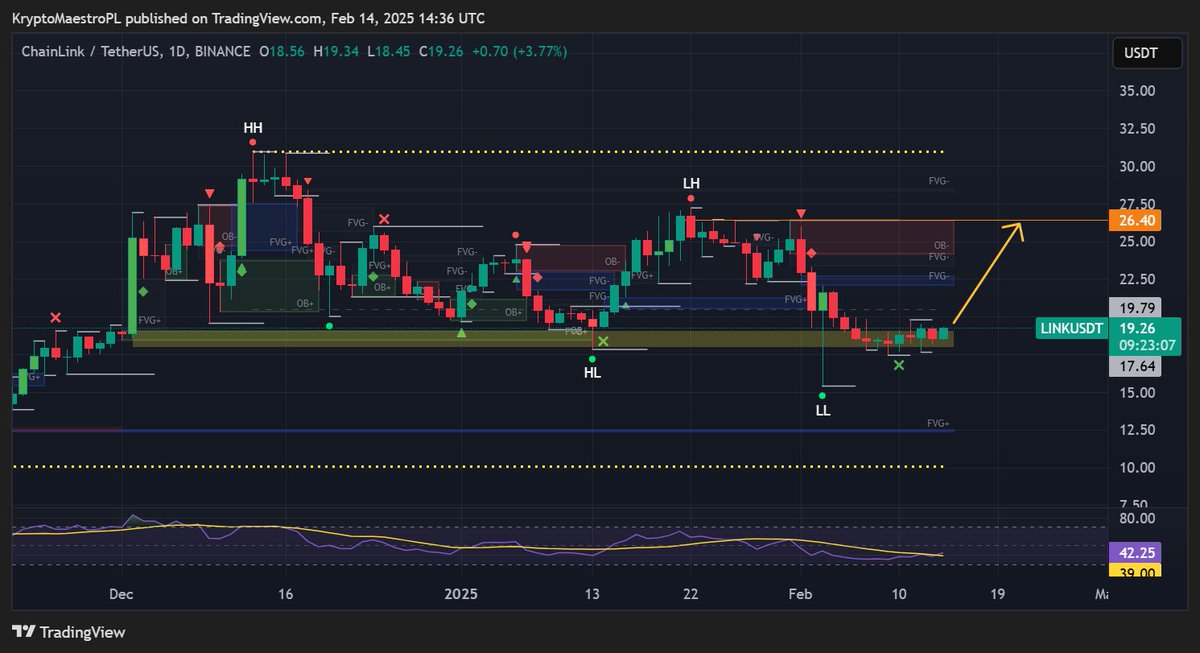Click the 22 date on the time axis
Image resolution: width=1200 pixels, height=653 pixels.
(690, 594)
